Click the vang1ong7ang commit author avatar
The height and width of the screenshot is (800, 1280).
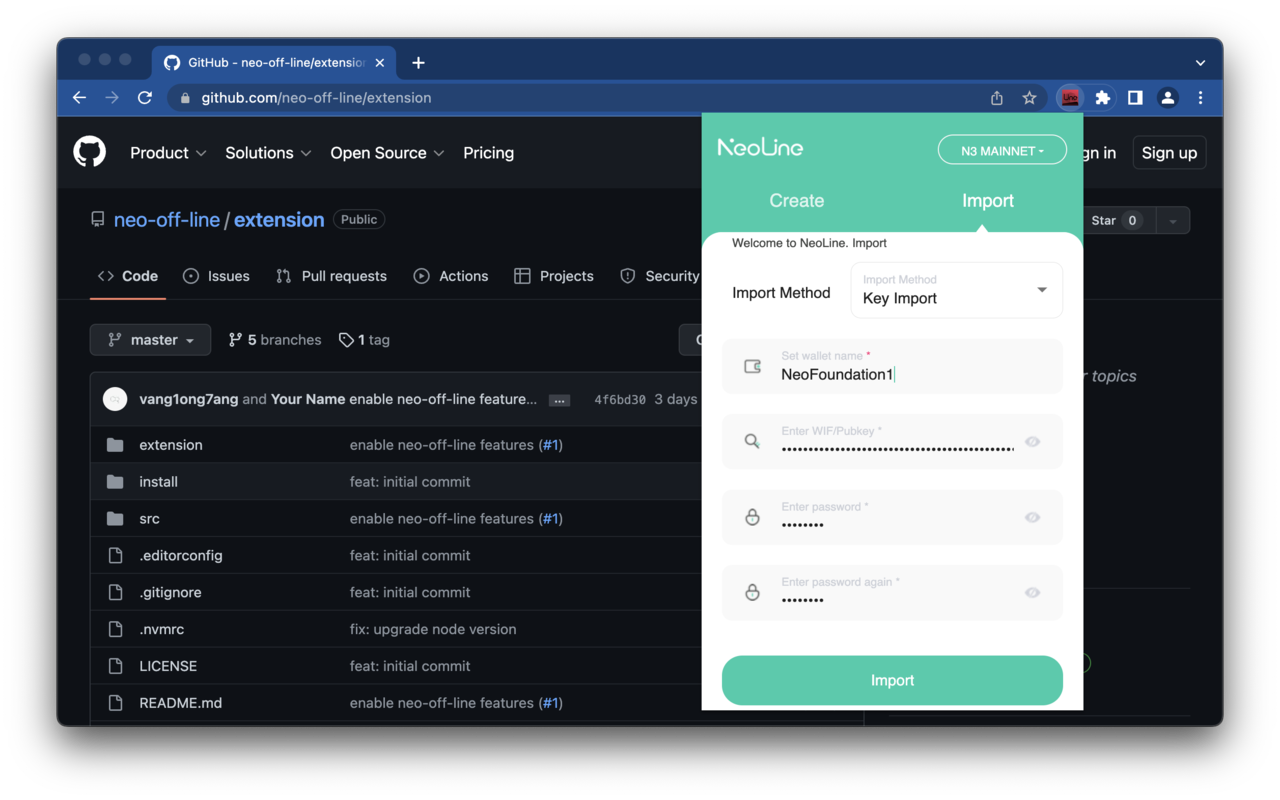[115, 399]
